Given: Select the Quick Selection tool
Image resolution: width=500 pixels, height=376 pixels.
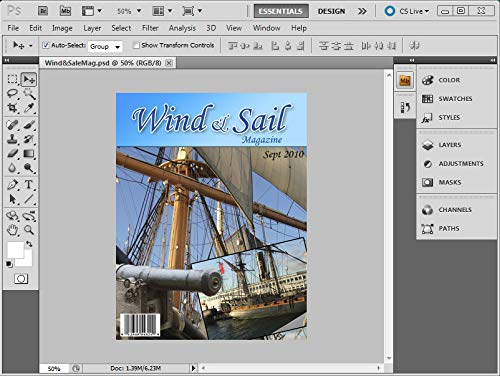Looking at the screenshot, I should tap(29, 94).
